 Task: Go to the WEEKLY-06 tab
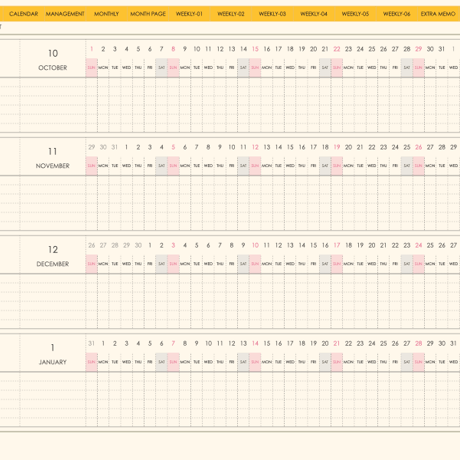(396, 14)
